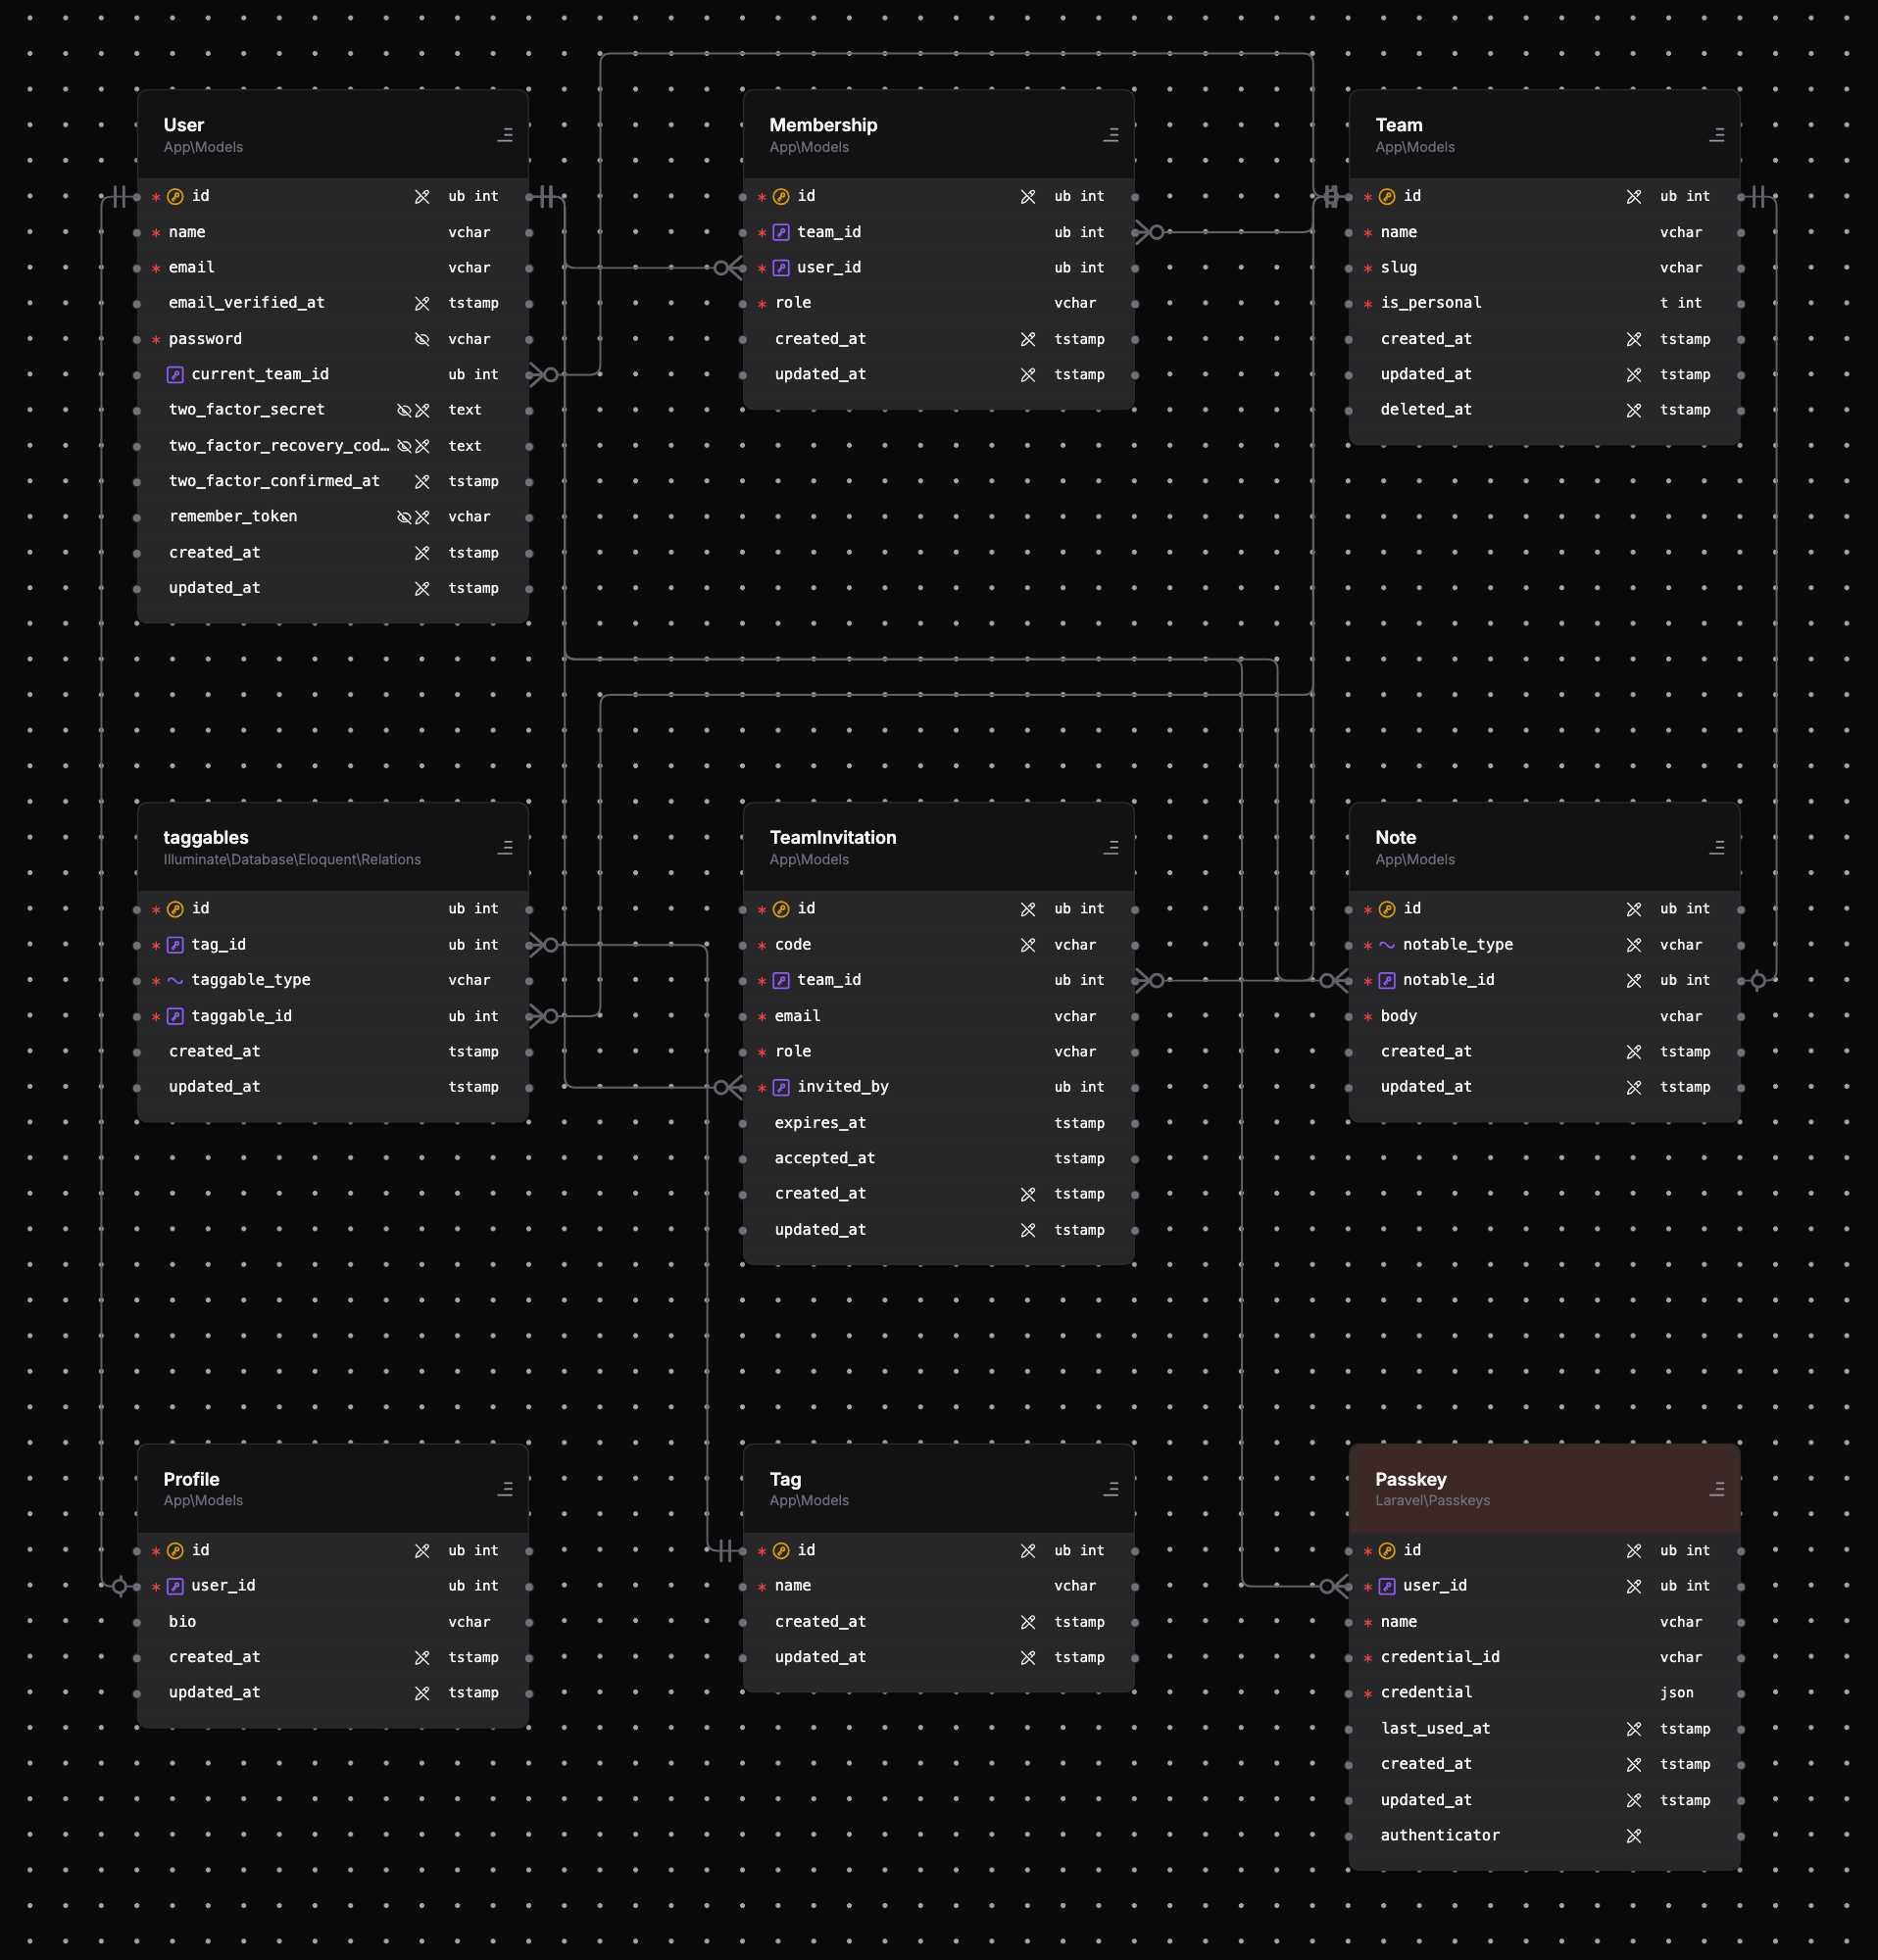Click the foreign key icon beside invited_by

[781, 1088]
